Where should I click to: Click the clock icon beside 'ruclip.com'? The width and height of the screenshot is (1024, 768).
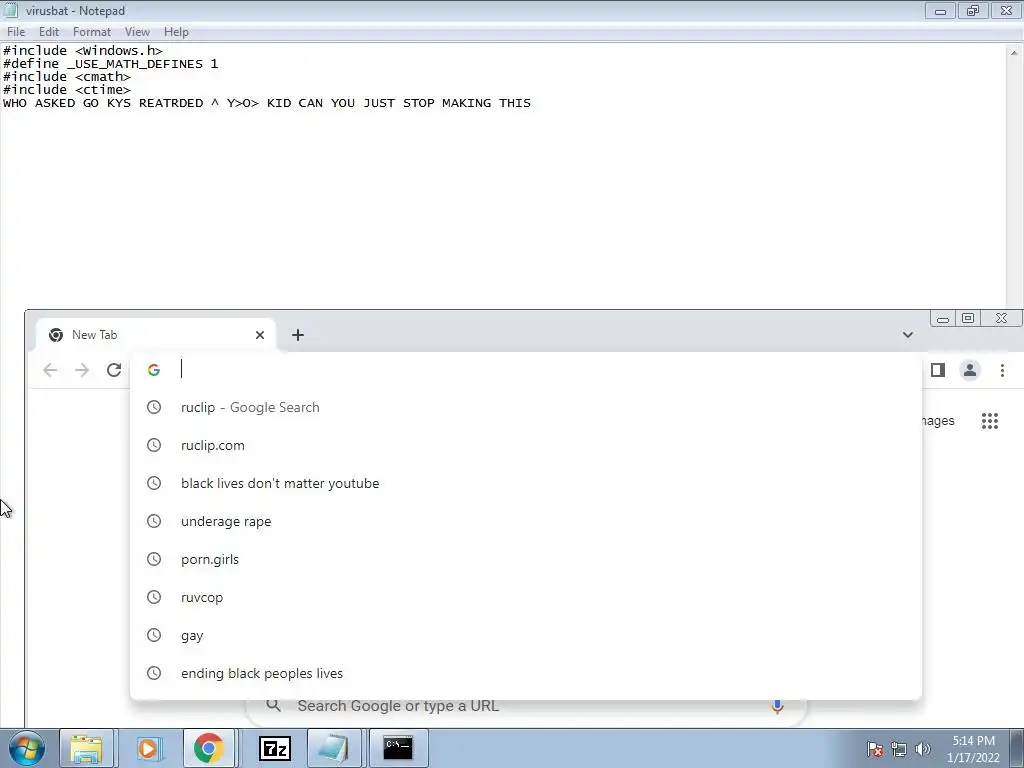coord(154,445)
